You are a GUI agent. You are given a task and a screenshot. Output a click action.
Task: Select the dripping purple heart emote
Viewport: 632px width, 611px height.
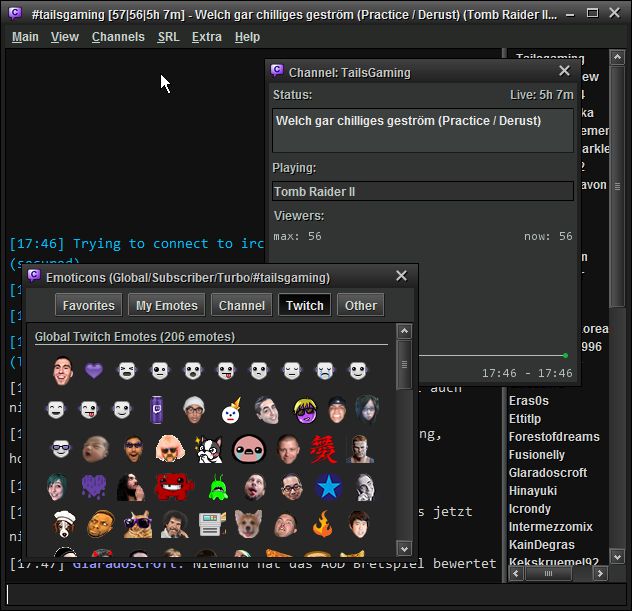click(94, 486)
